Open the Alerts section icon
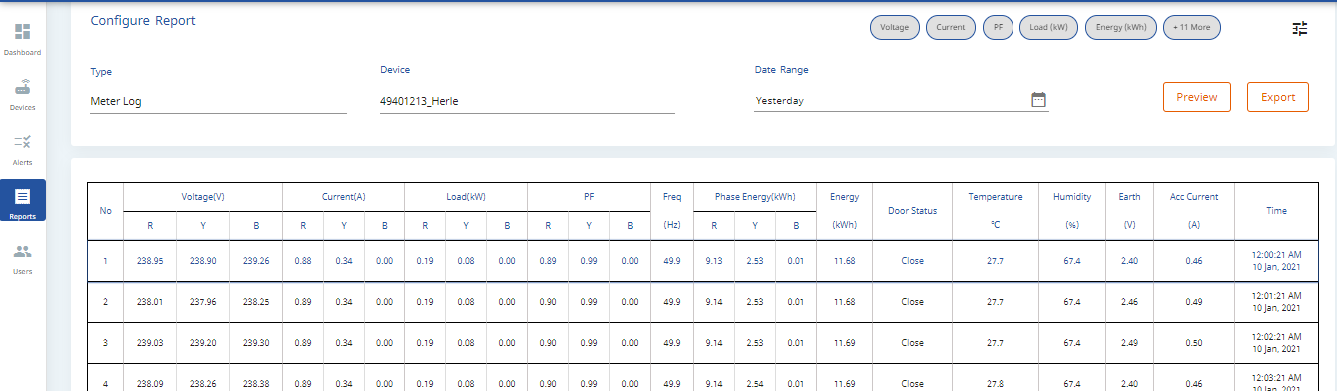 (x=22, y=142)
